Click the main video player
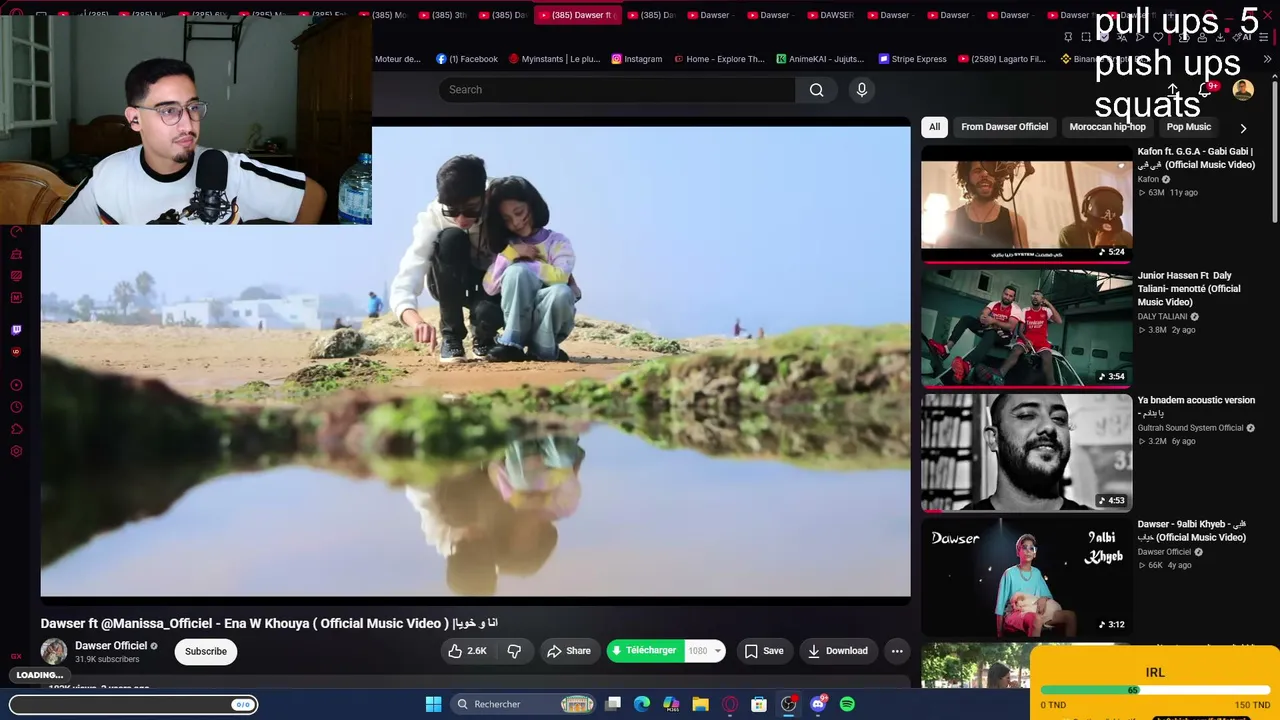 (x=476, y=361)
